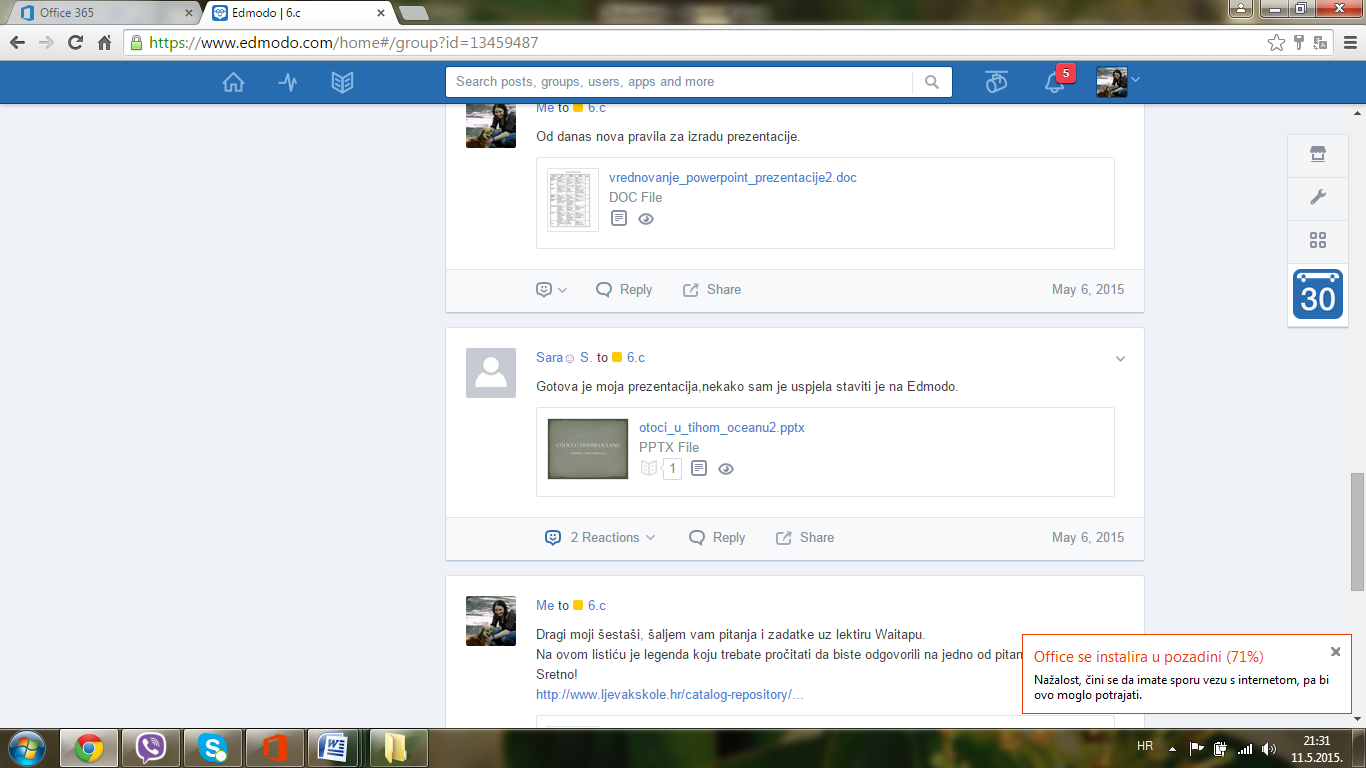The height and width of the screenshot is (768, 1366).
Task: Open the store icon in right sidebar
Action: 1318,154
